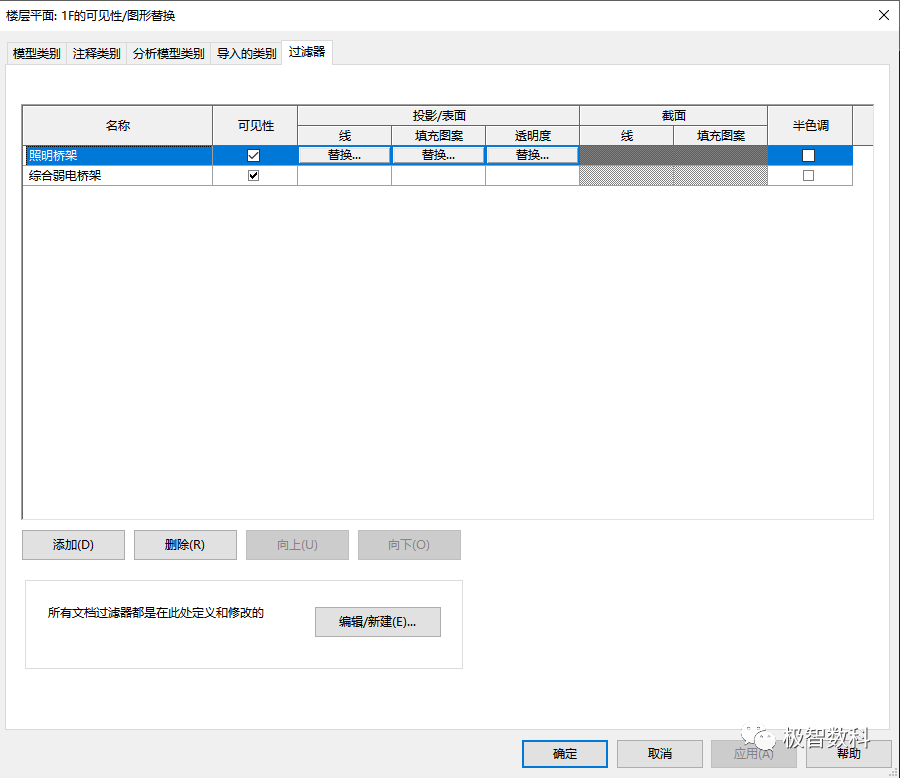Open help using 帮助 button

coord(847,754)
